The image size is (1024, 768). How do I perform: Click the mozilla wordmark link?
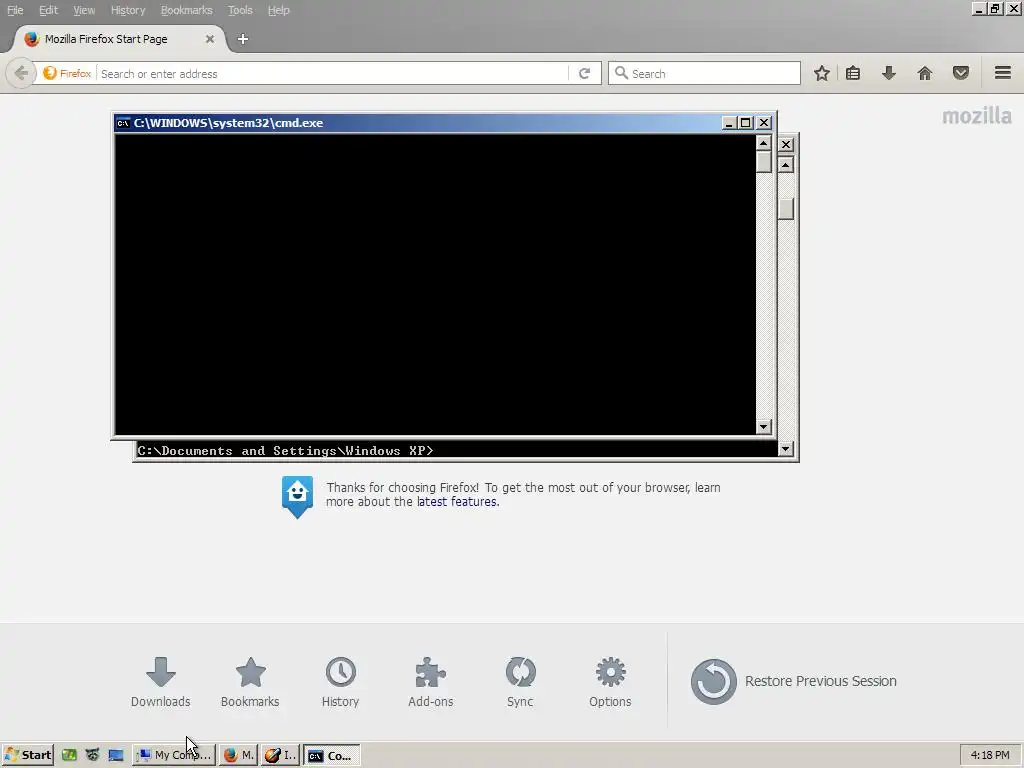coord(976,116)
